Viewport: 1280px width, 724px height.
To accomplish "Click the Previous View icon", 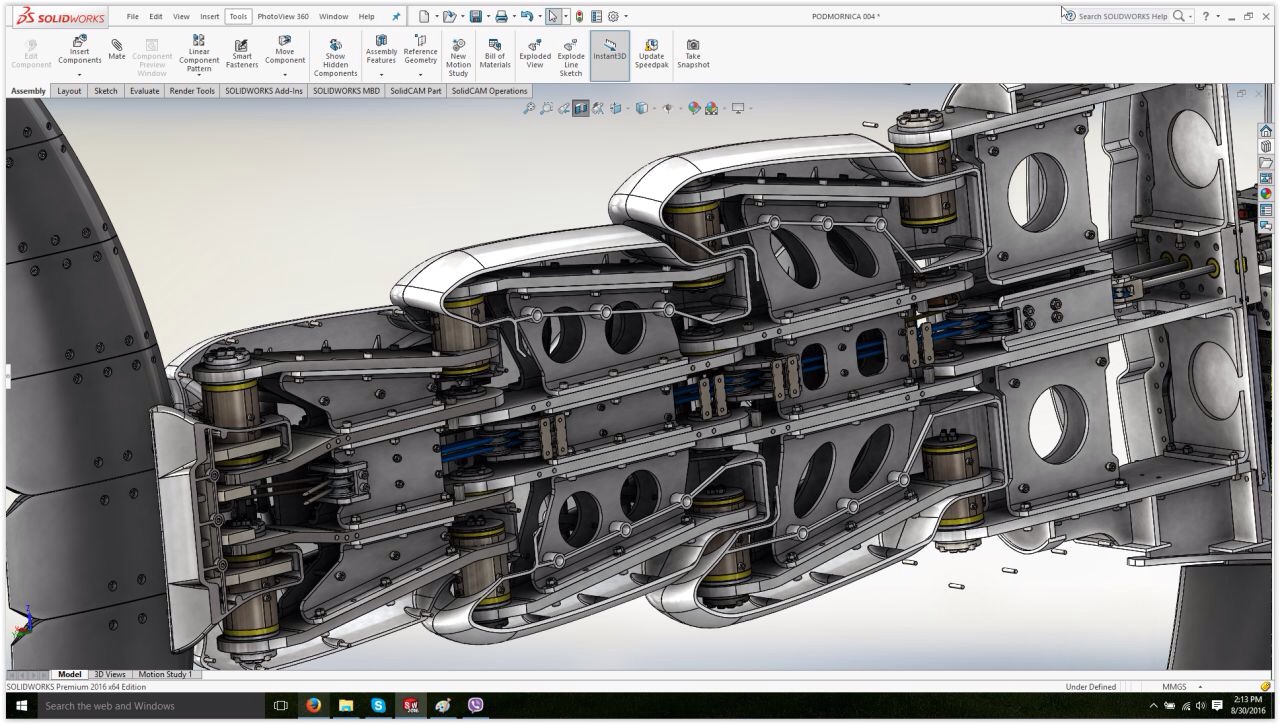I will tap(564, 108).
